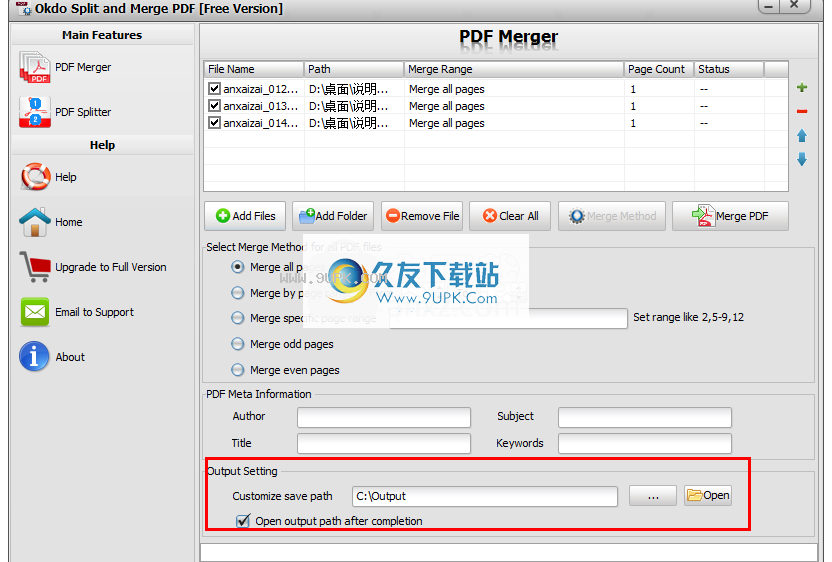Click the specific page range input field

pos(508,318)
